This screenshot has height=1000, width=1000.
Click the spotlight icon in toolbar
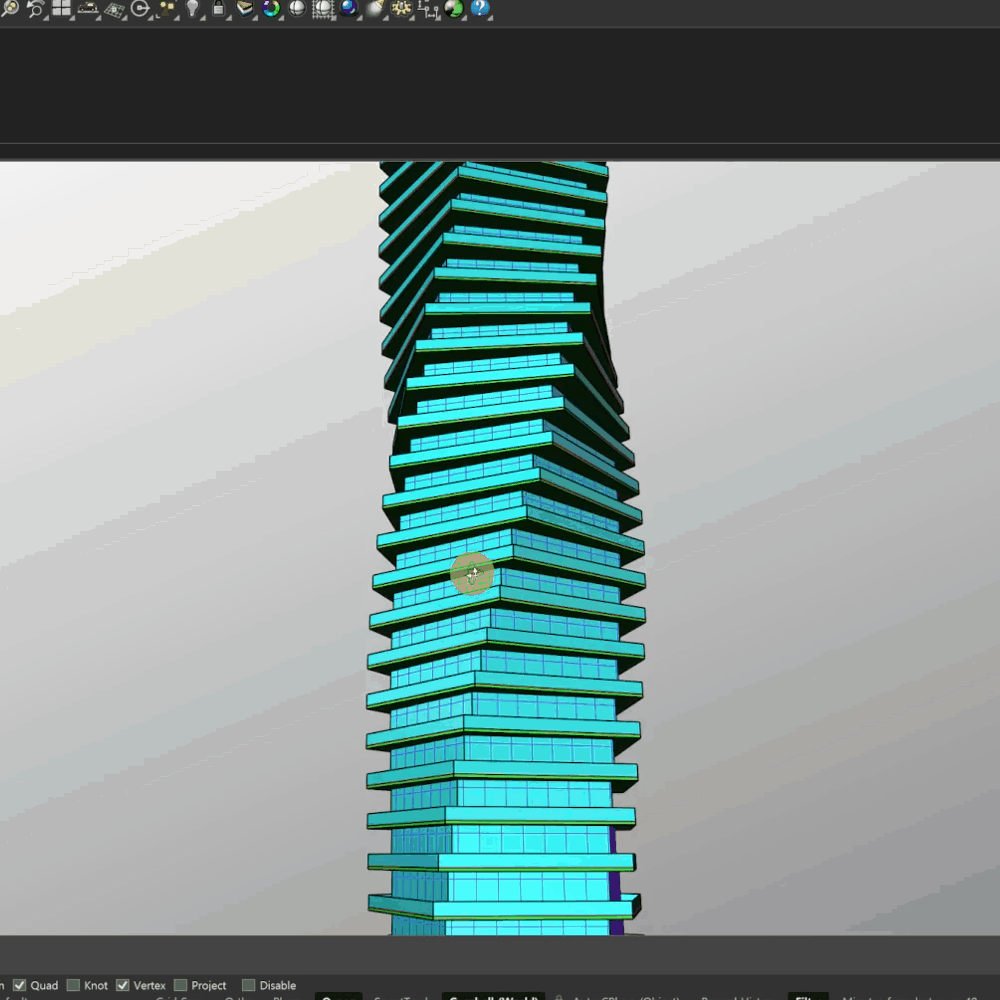click(375, 9)
